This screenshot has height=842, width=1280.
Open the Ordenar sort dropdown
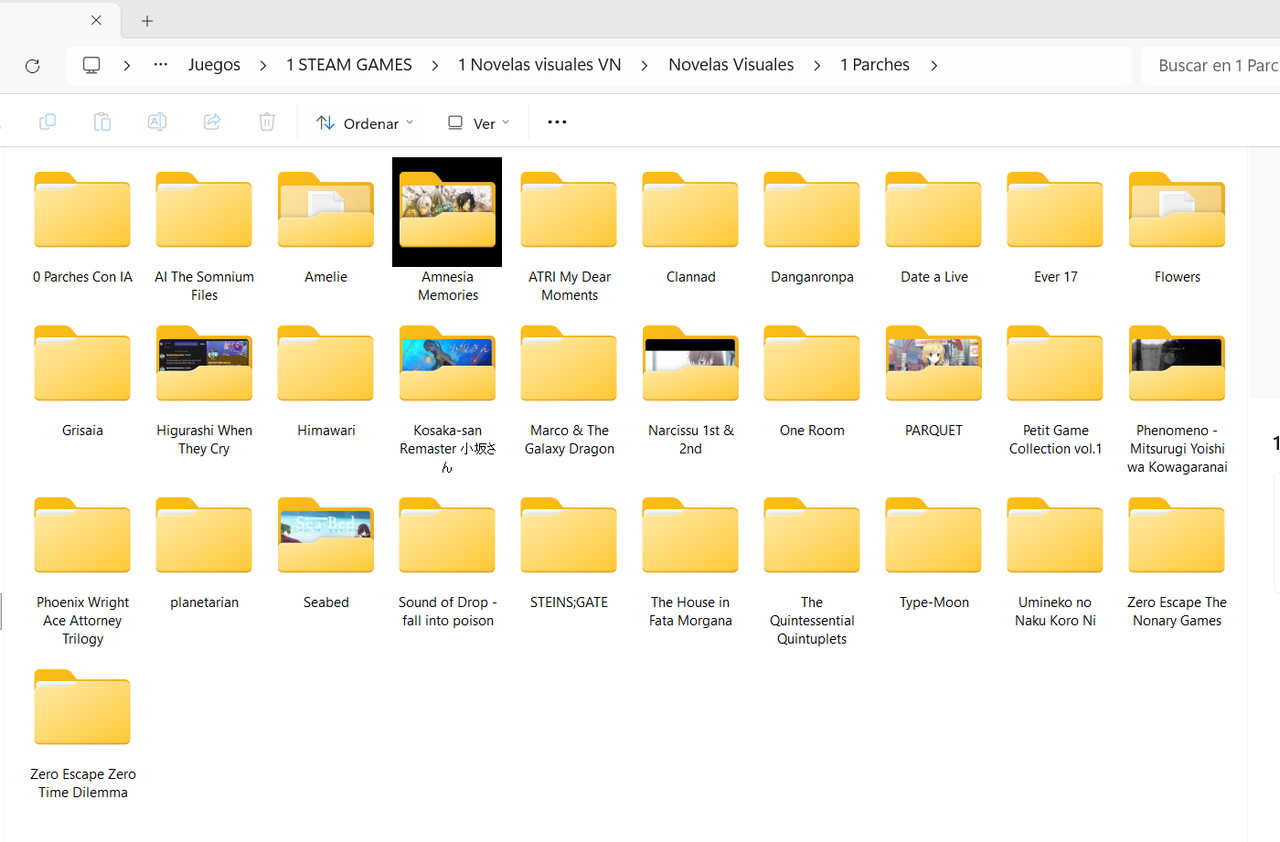coord(364,123)
